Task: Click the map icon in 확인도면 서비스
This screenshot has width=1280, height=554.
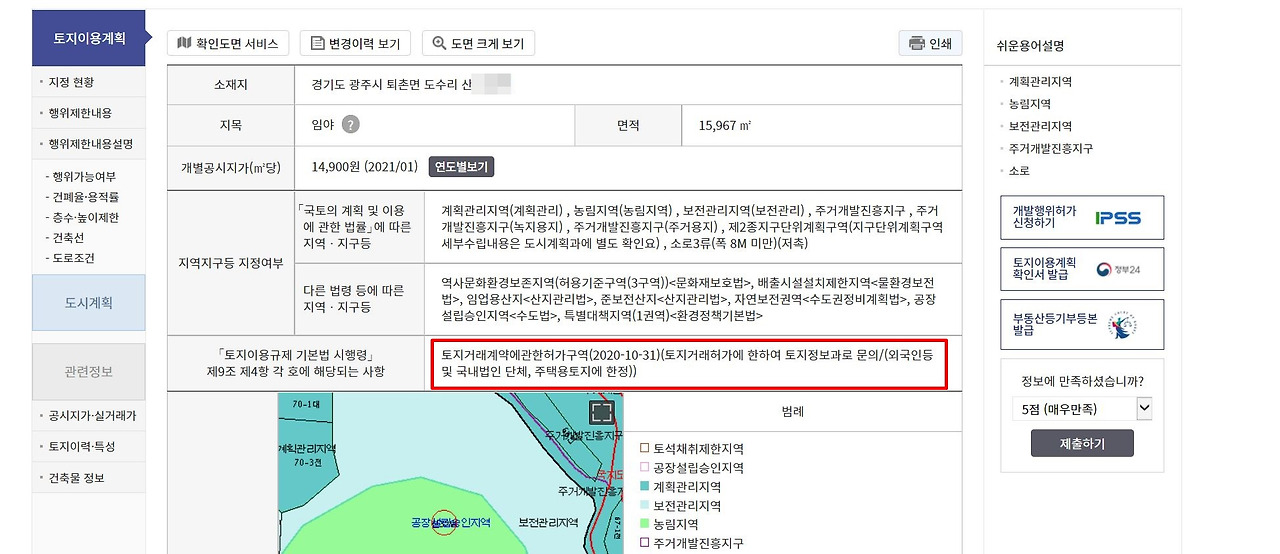Action: [x=183, y=42]
